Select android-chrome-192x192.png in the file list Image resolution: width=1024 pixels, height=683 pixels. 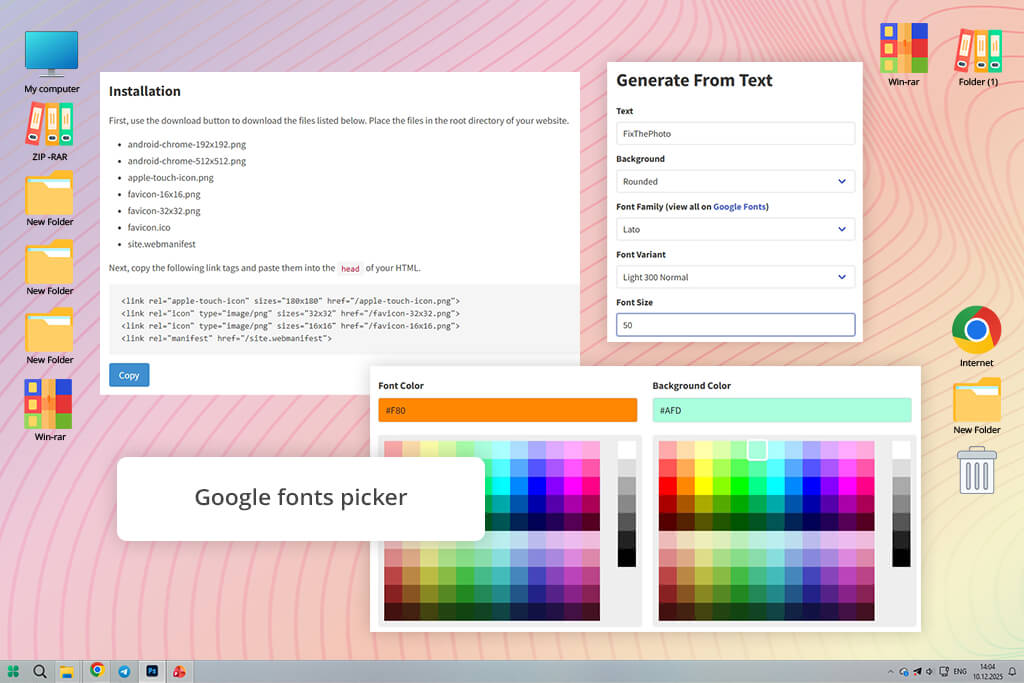(187, 144)
